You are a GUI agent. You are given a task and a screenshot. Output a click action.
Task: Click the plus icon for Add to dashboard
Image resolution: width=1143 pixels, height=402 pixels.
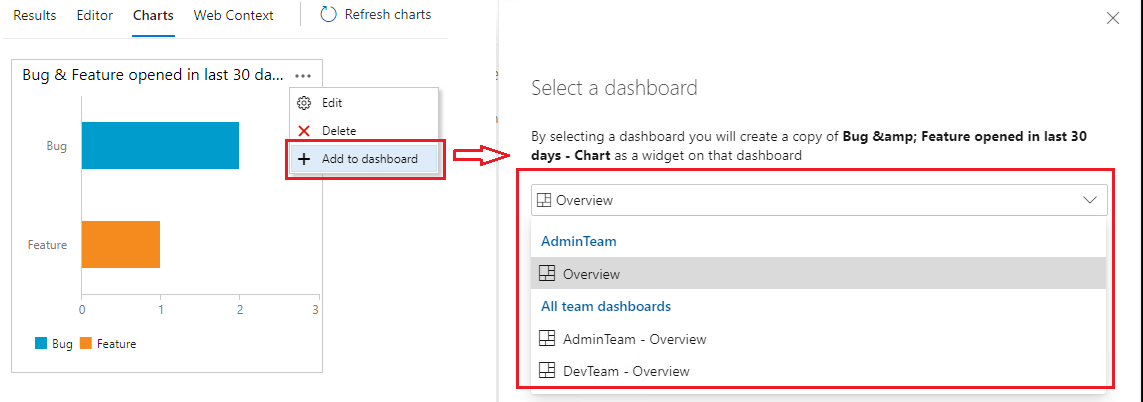tap(304, 159)
